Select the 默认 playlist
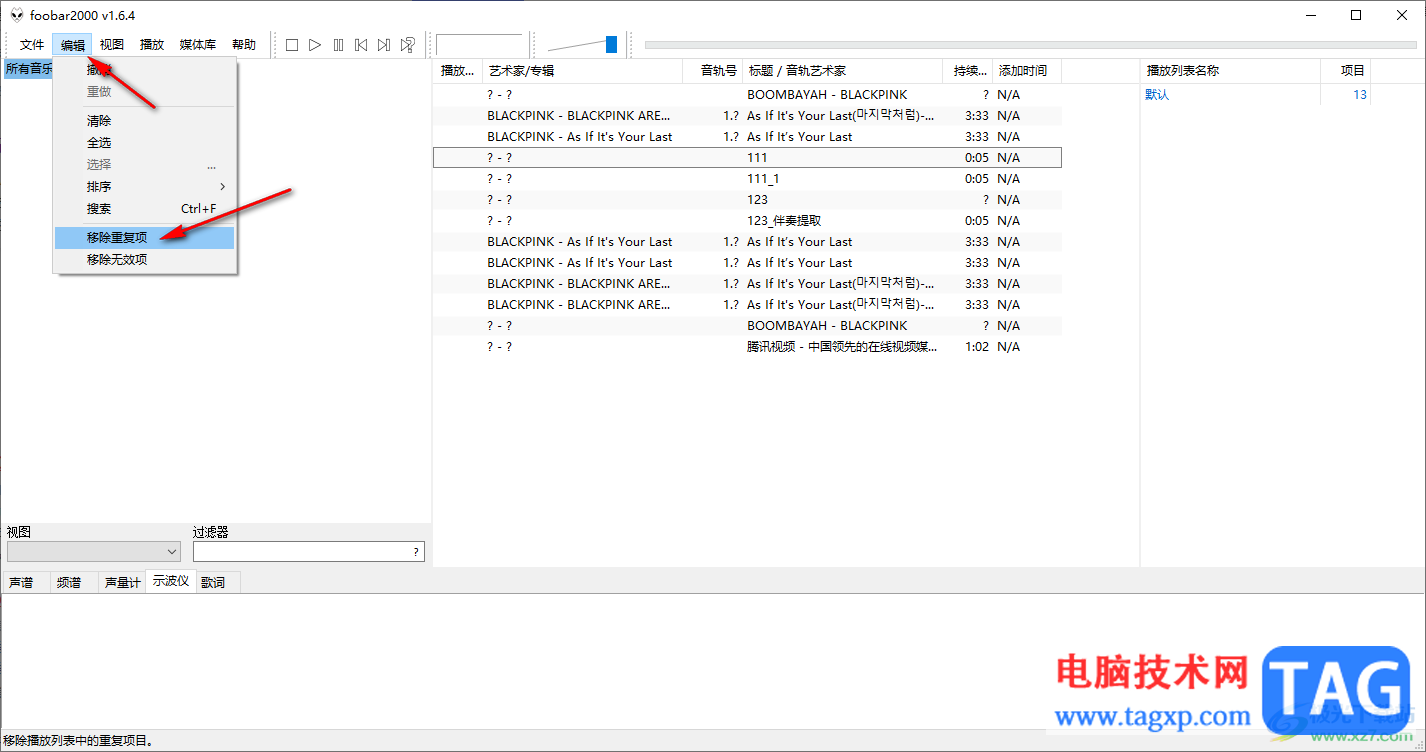This screenshot has height=752, width=1426. tap(1157, 95)
